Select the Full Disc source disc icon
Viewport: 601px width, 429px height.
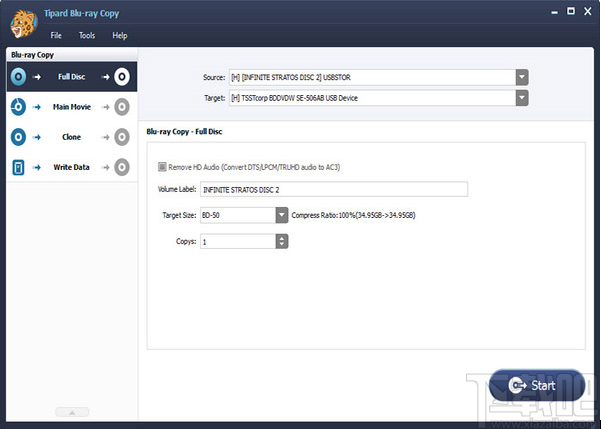18,77
